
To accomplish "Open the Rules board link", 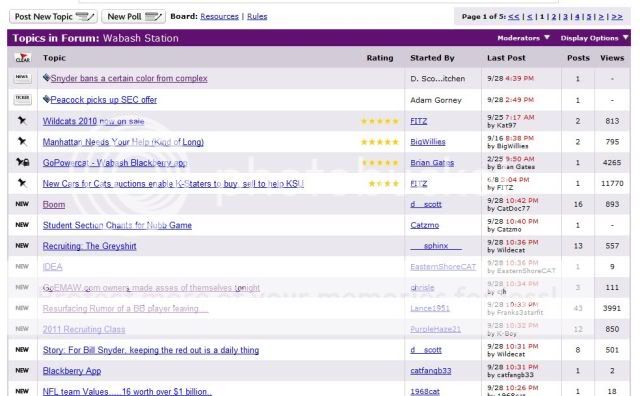I will pos(257,16).
